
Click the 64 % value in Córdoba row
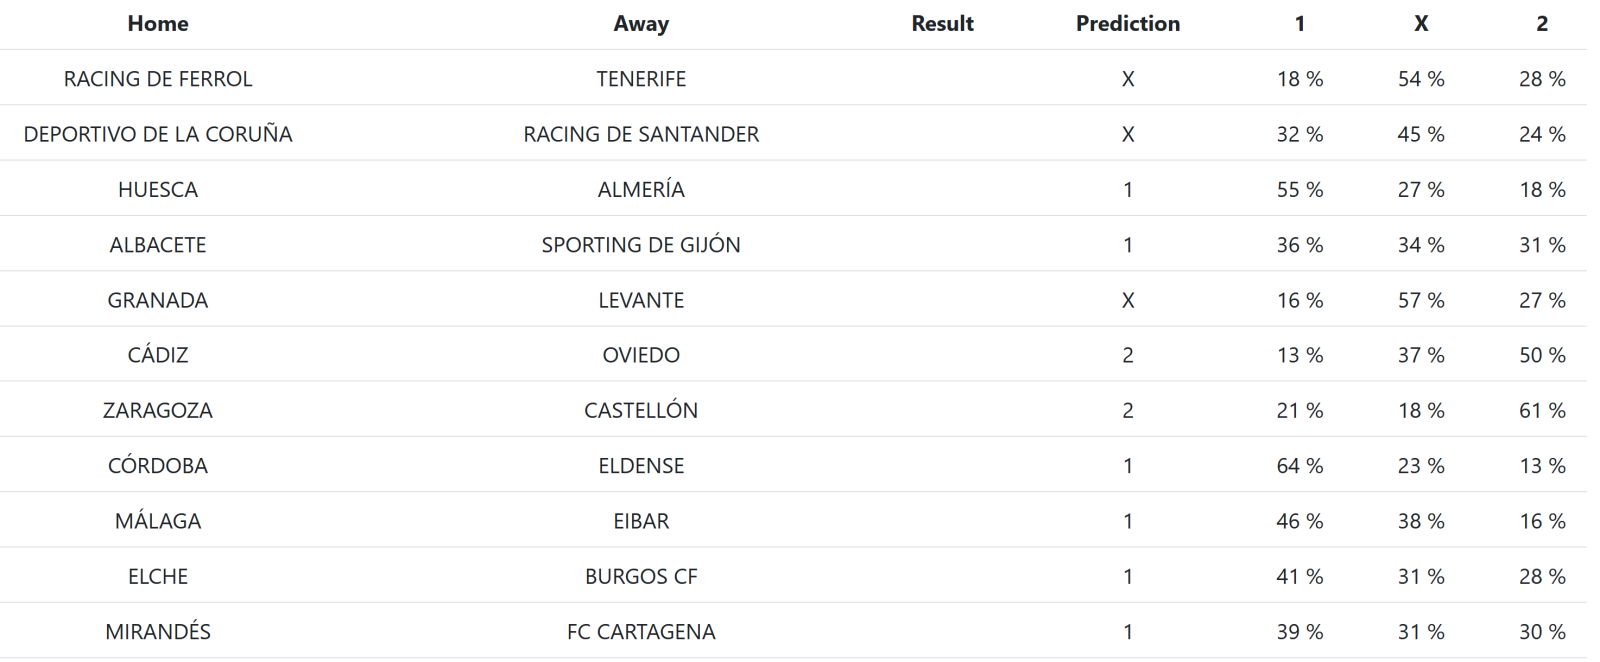tap(1299, 466)
